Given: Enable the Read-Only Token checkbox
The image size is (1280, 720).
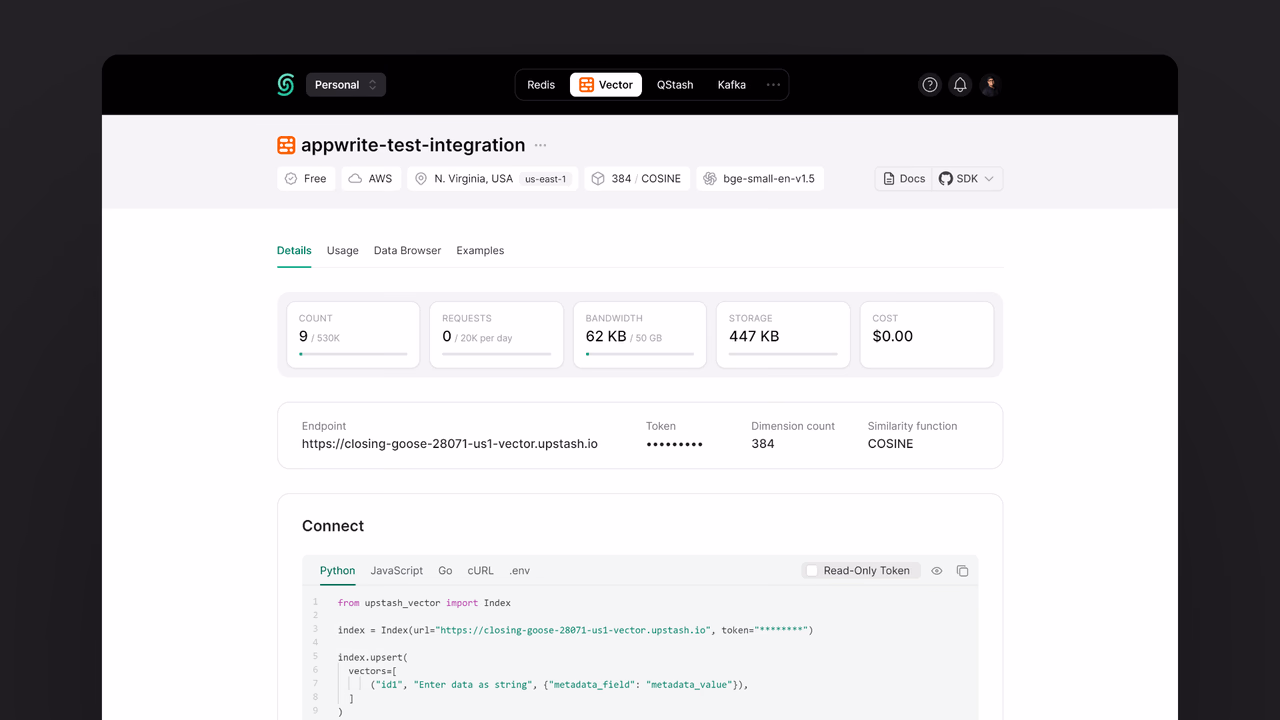Looking at the screenshot, I should click(x=812, y=571).
